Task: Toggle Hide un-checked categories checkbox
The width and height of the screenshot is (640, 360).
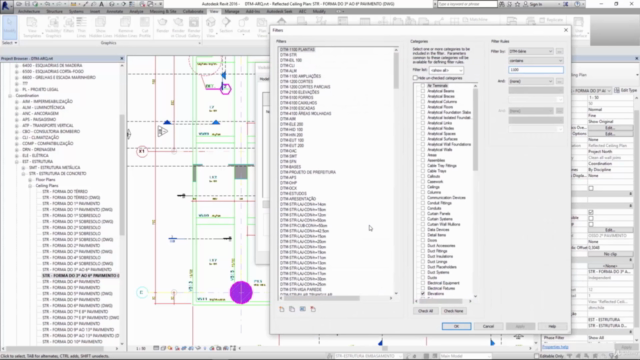Action: point(415,78)
